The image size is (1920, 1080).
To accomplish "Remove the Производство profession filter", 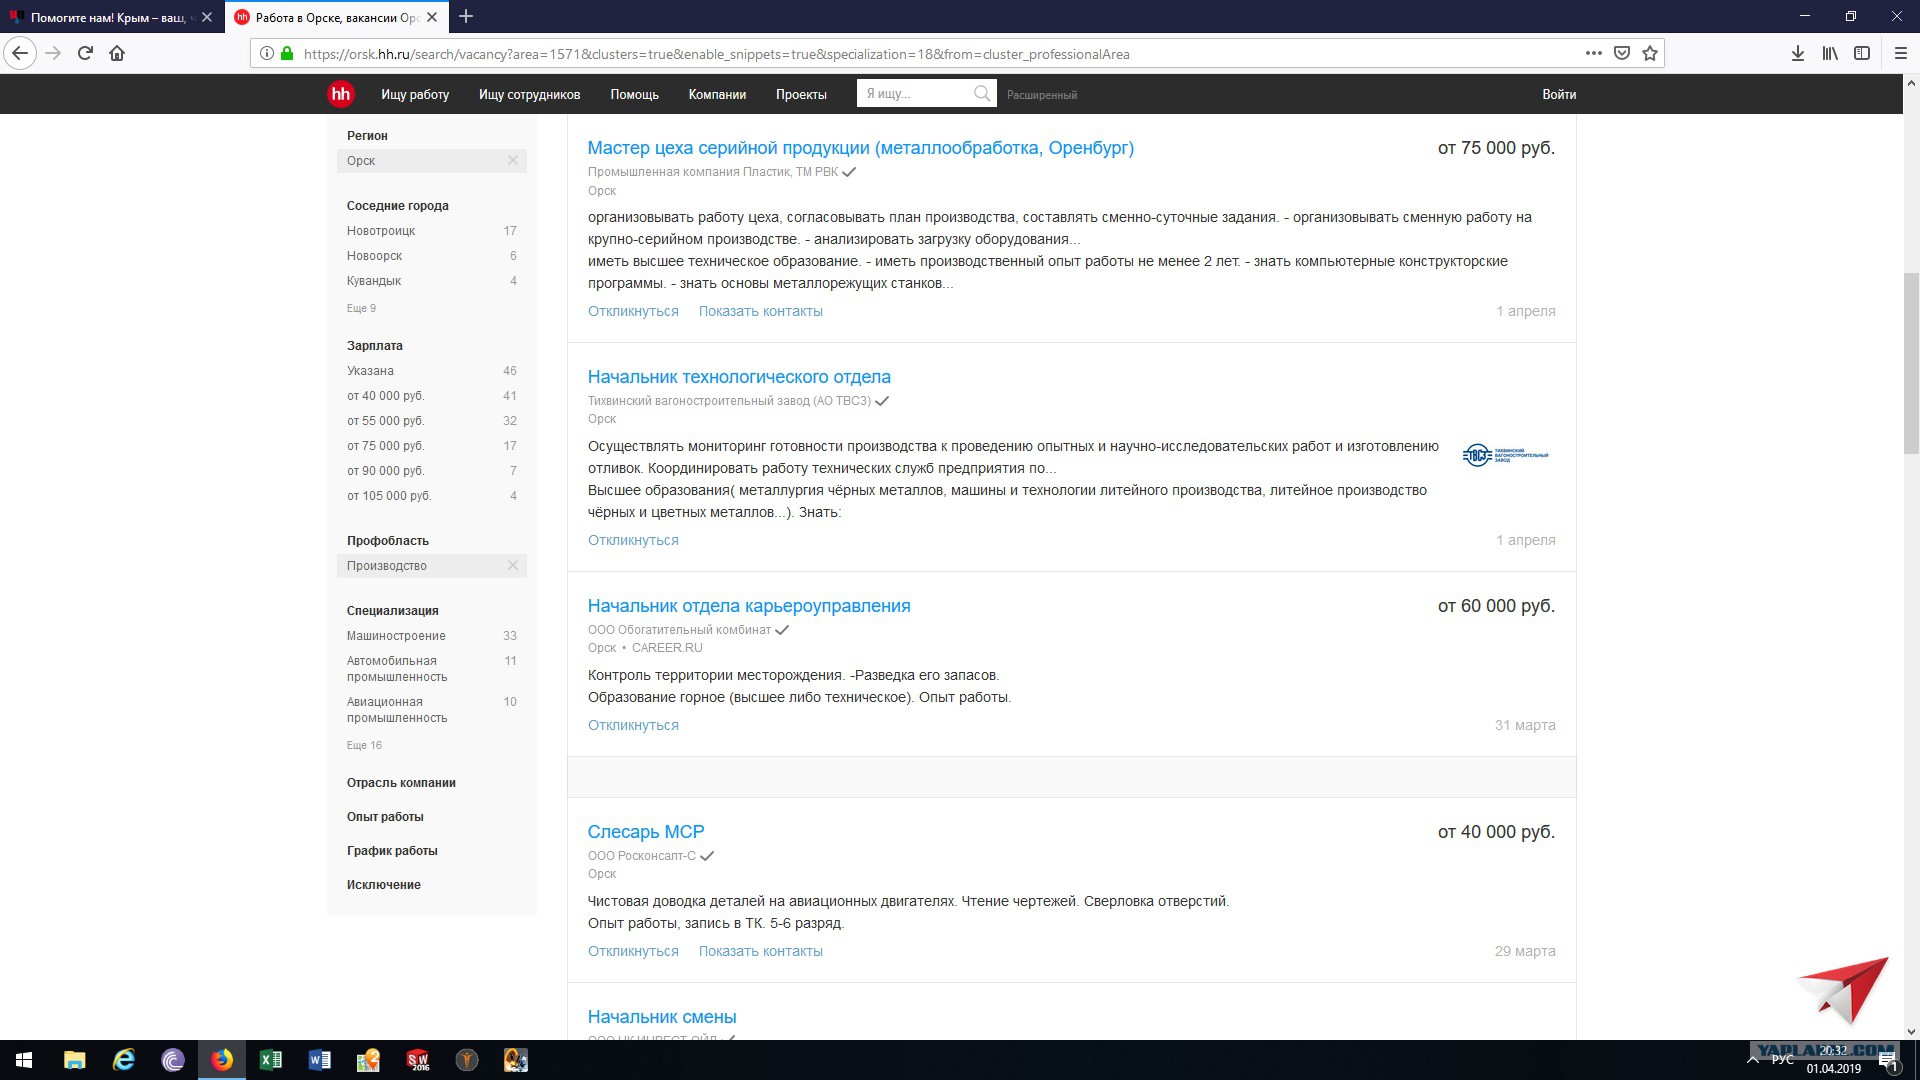I will 513,565.
